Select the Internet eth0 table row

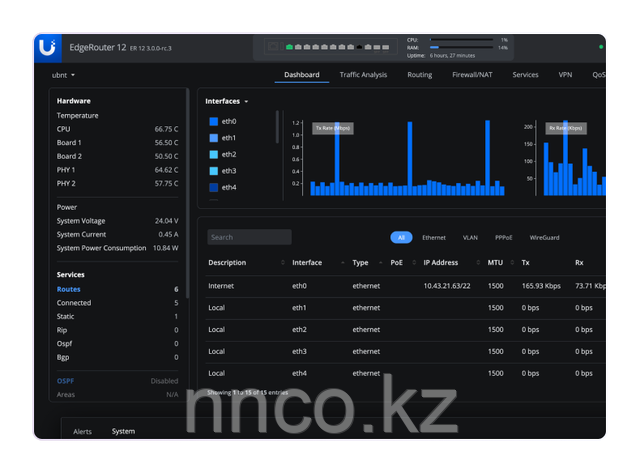(x=407, y=286)
